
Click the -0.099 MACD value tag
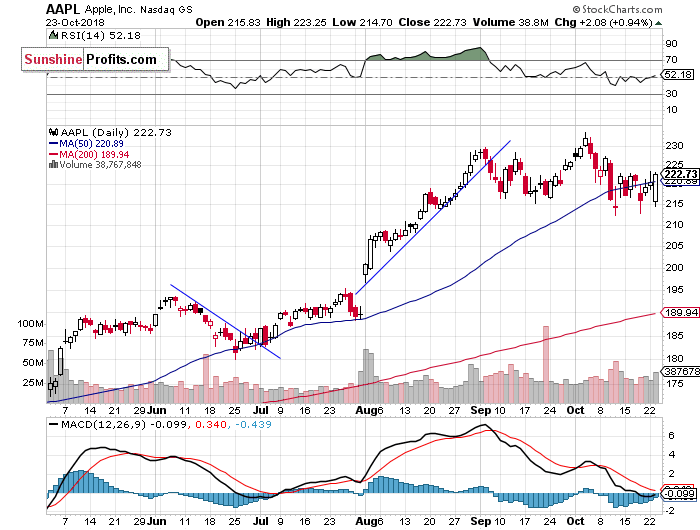point(679,493)
